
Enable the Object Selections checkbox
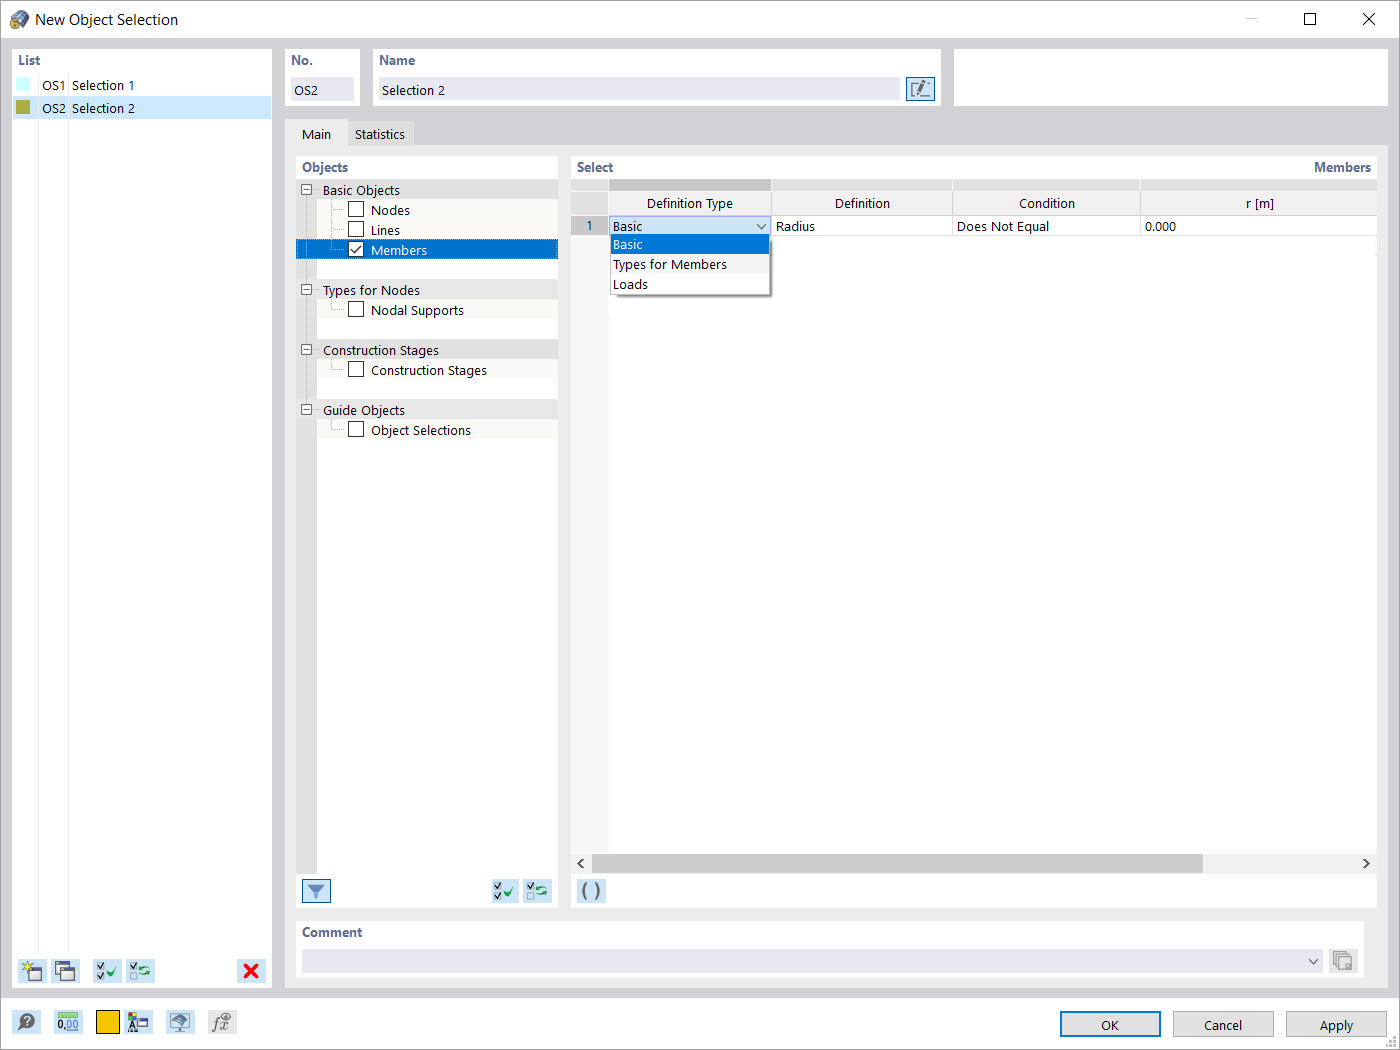(356, 429)
